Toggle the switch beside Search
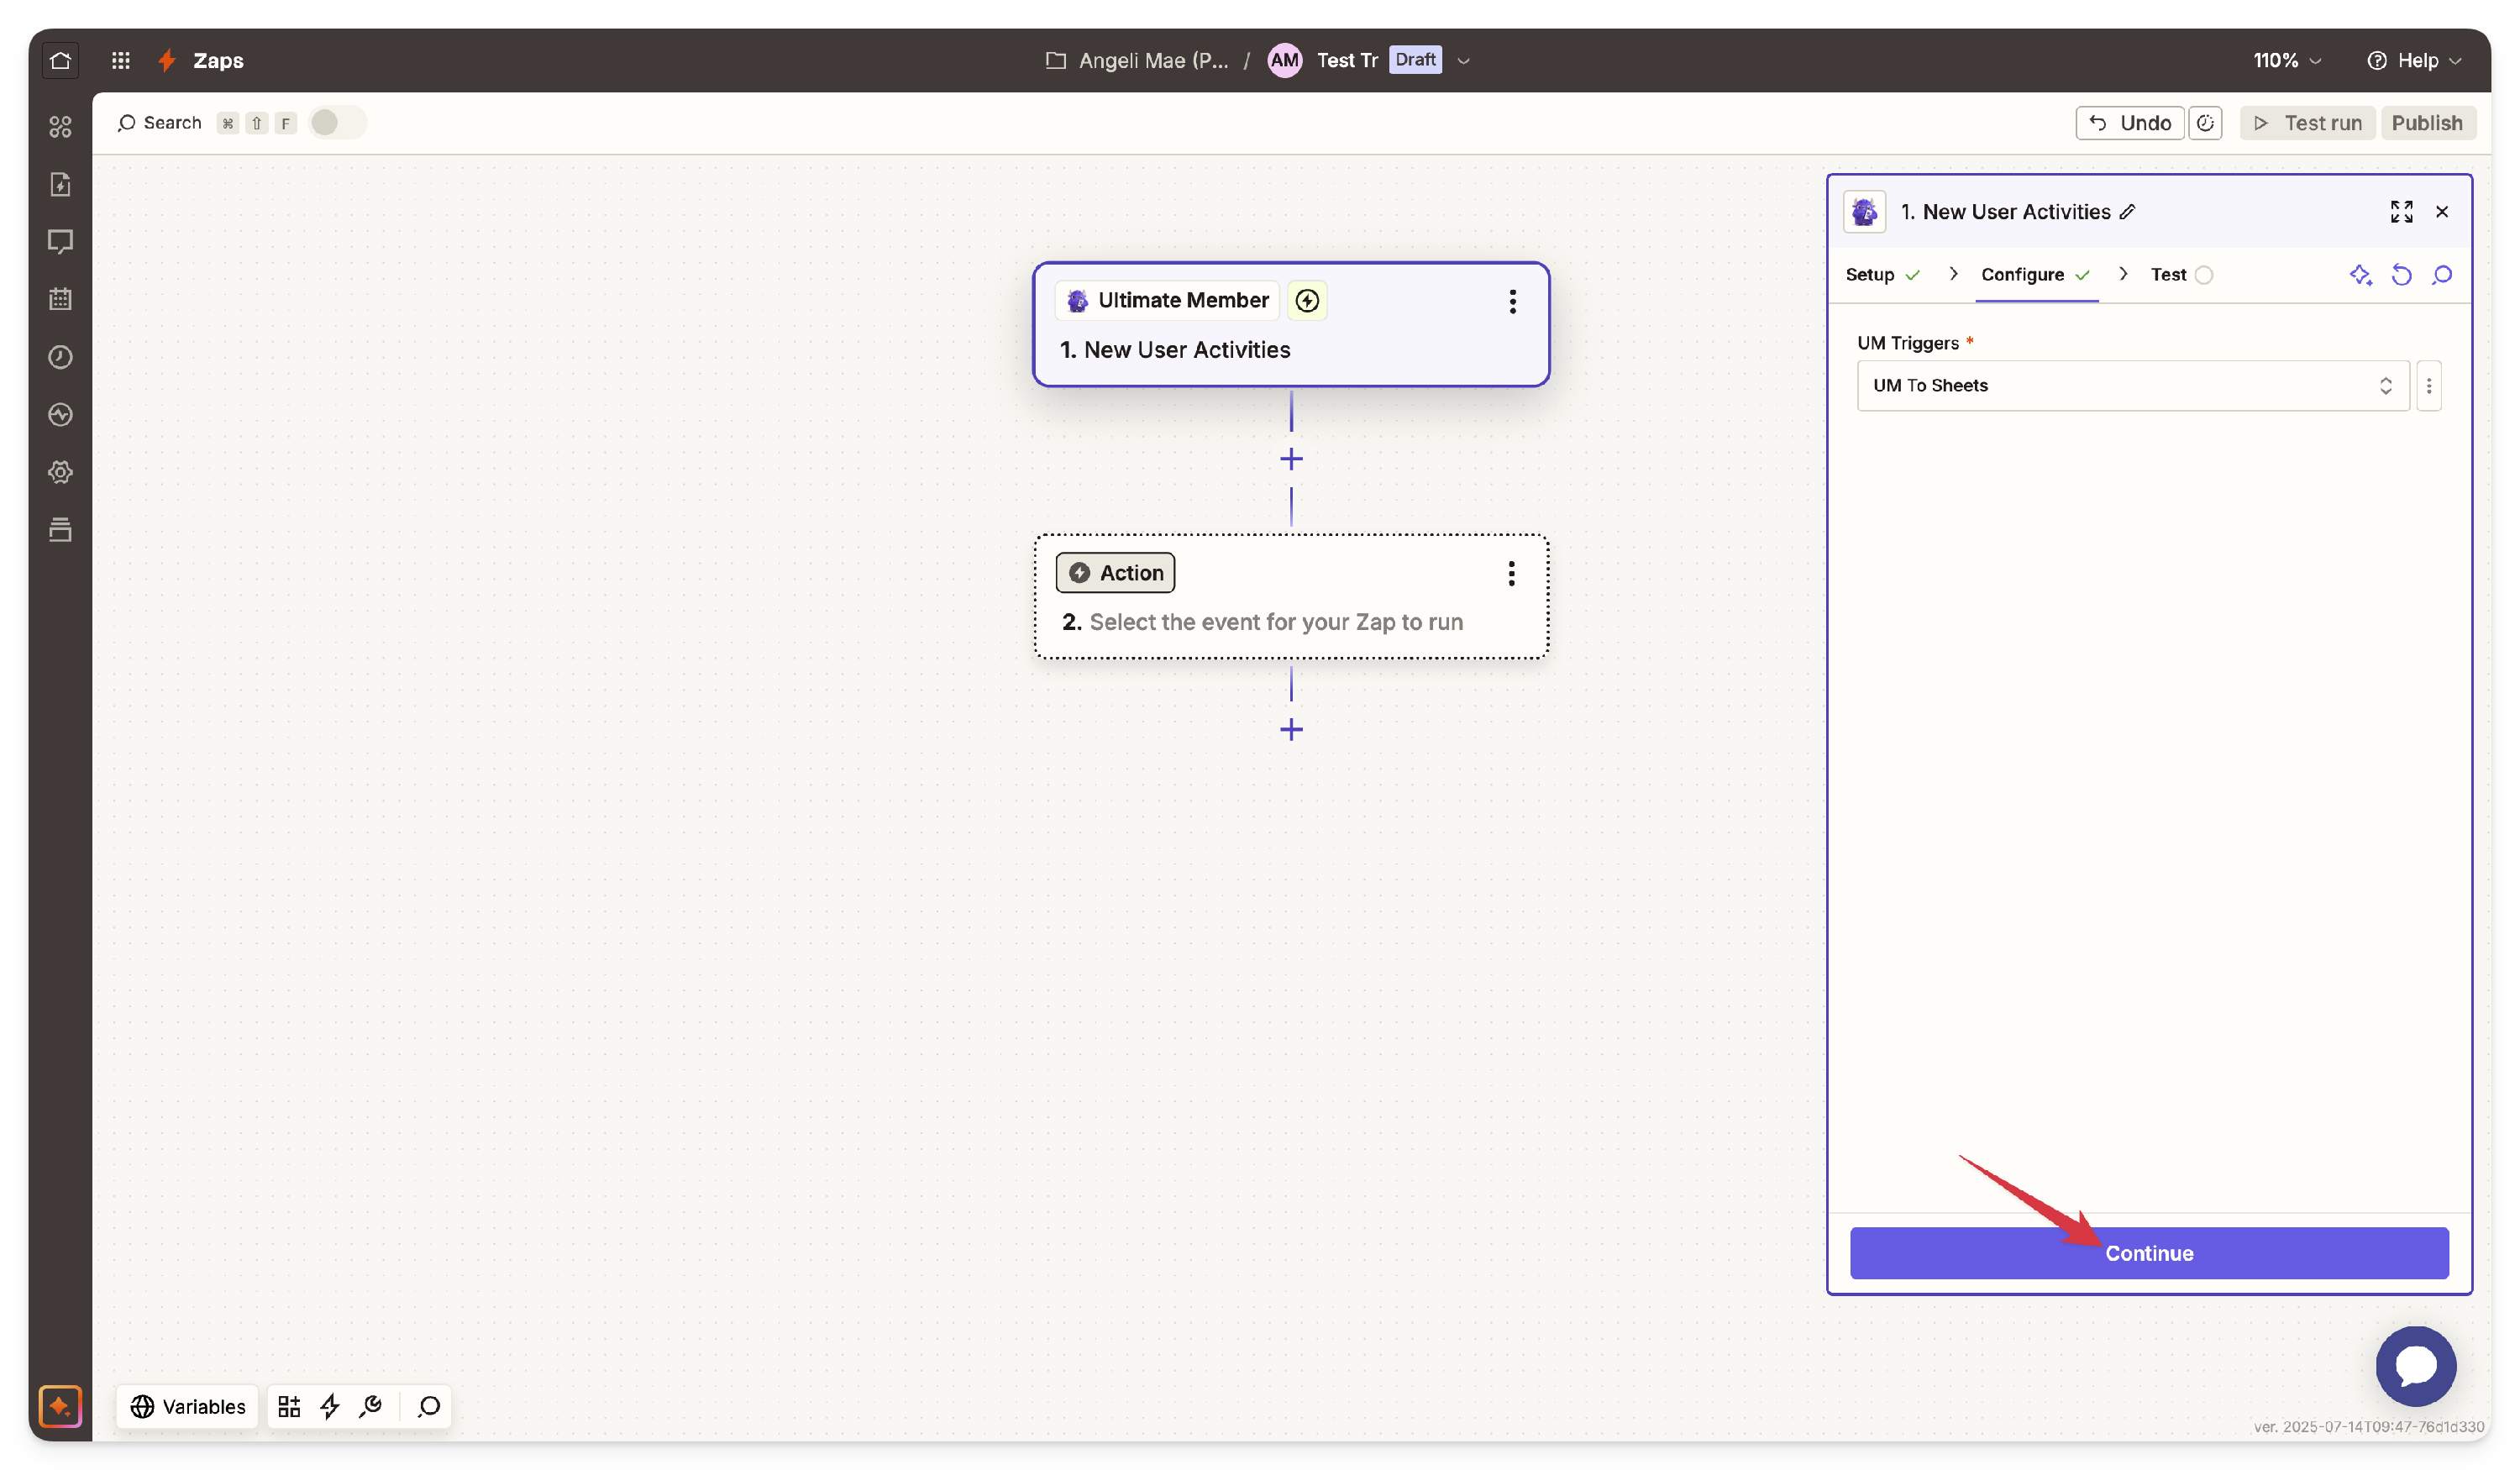Screen dimensions: 2520x1470 coord(337,123)
